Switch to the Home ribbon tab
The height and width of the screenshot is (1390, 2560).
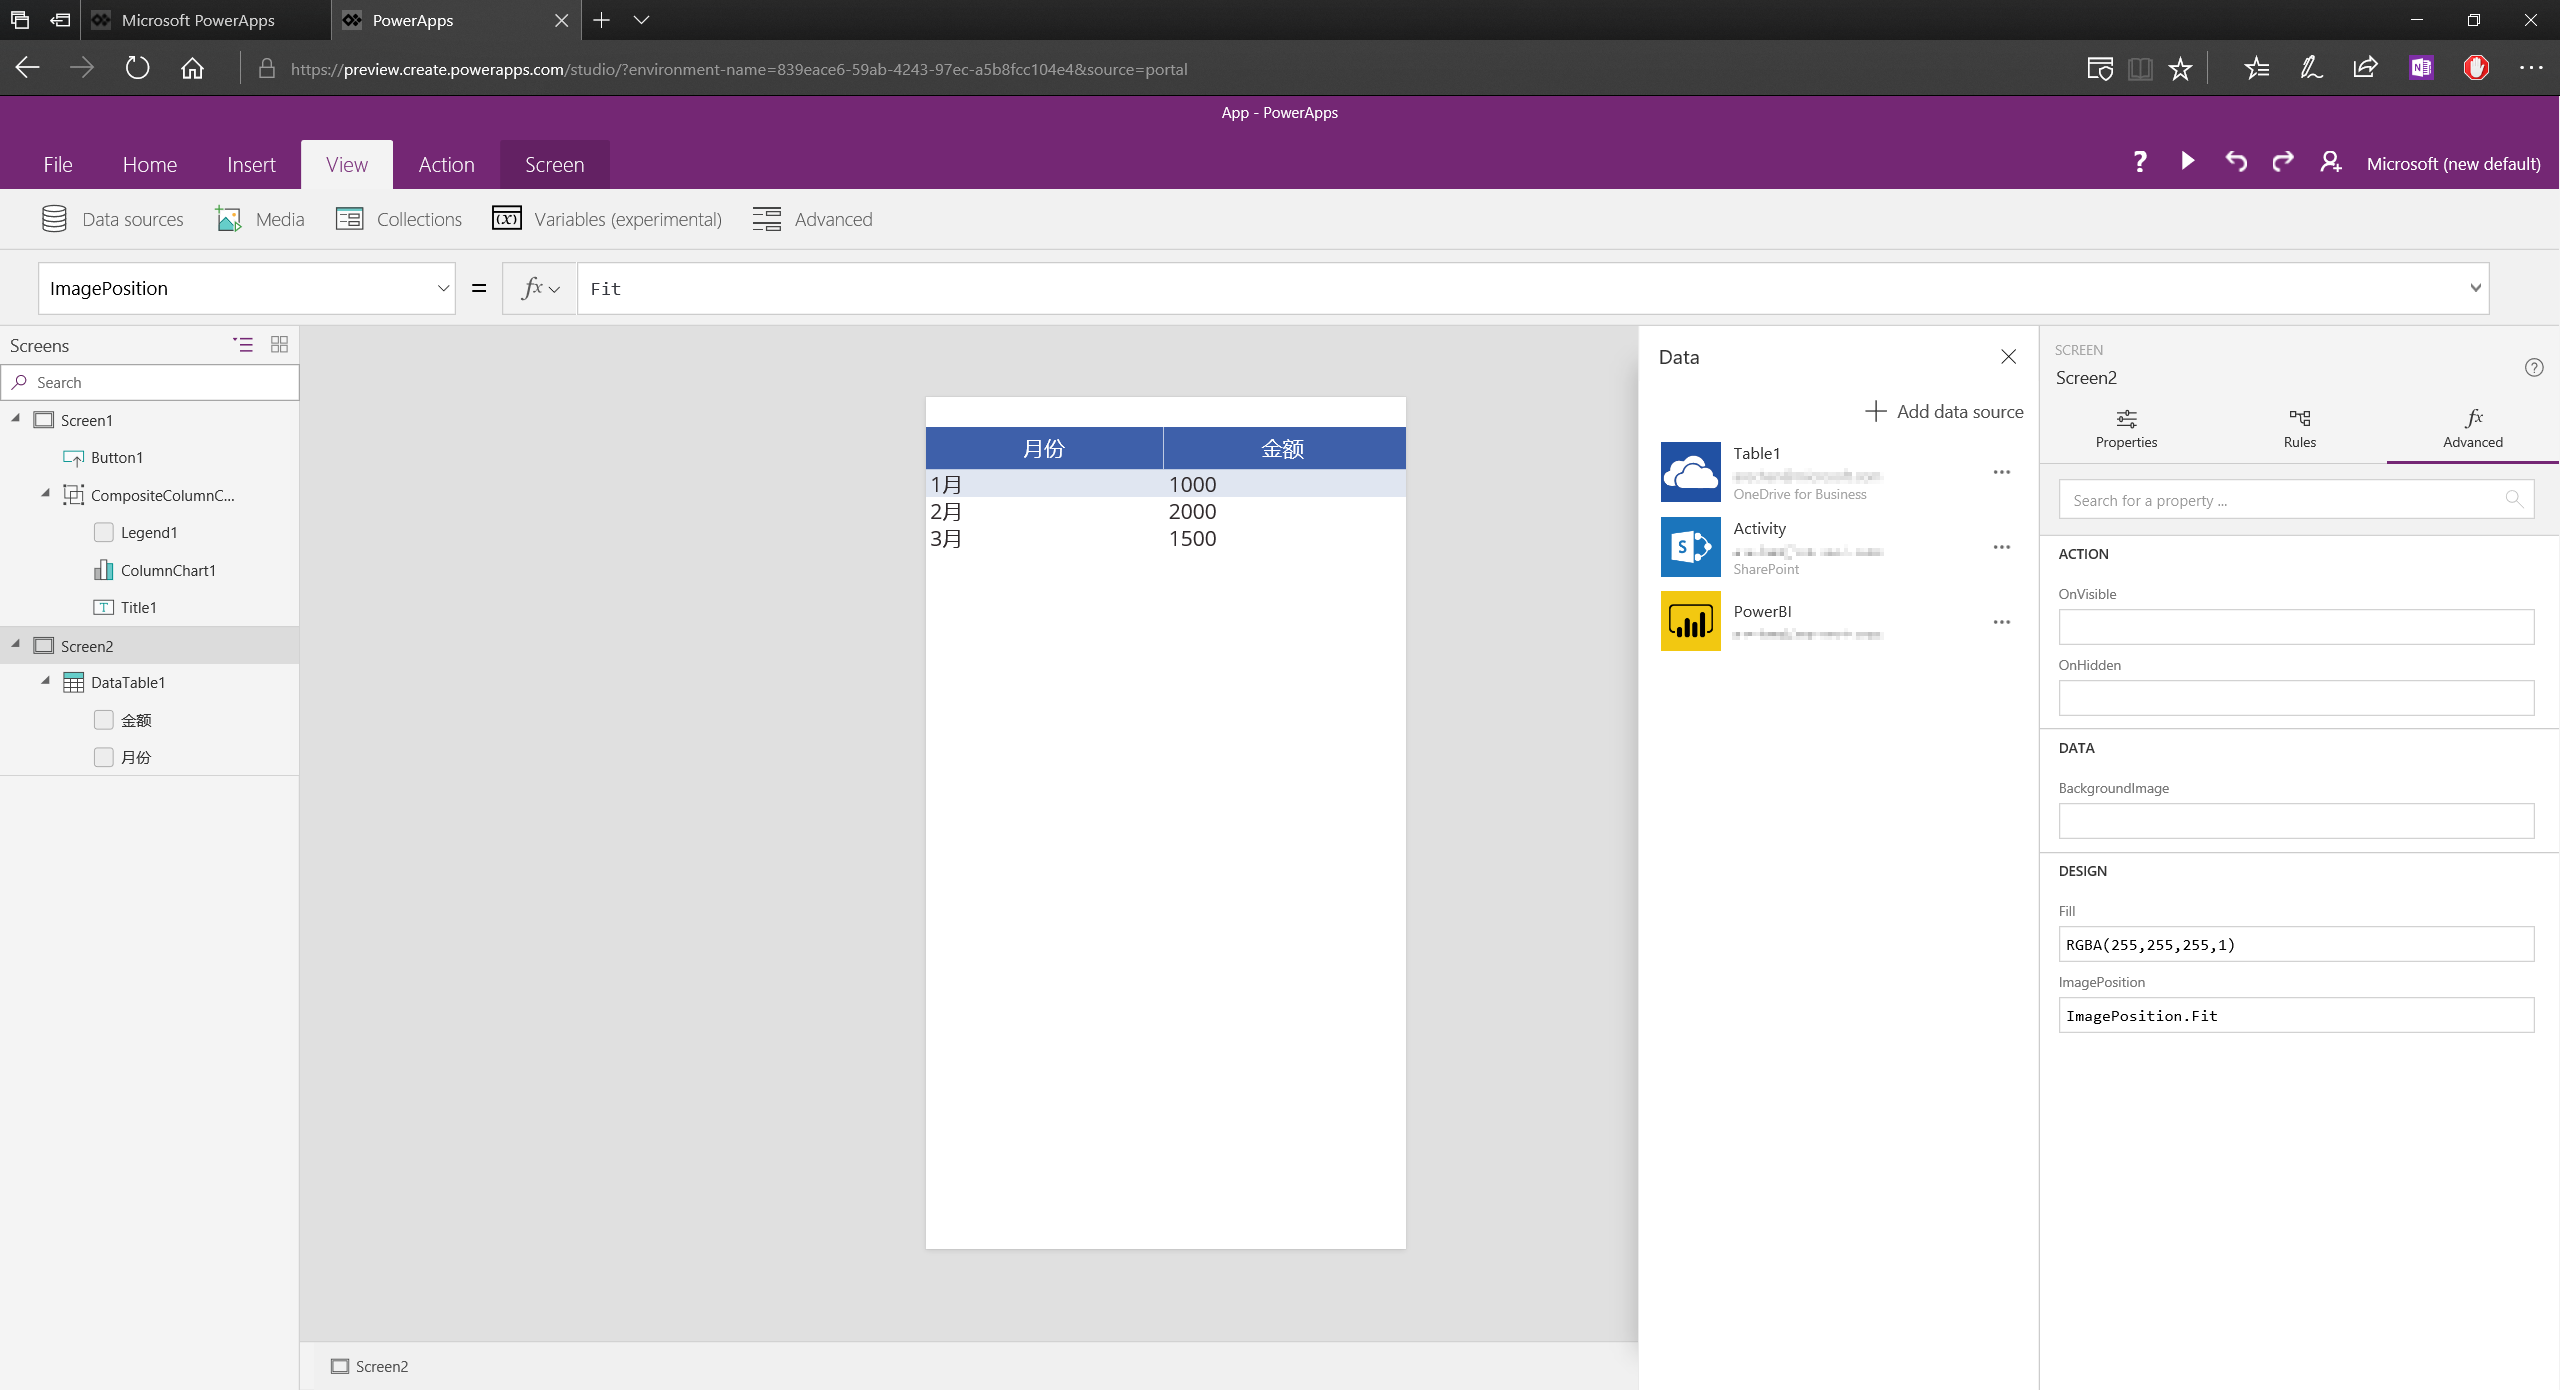coord(150,165)
